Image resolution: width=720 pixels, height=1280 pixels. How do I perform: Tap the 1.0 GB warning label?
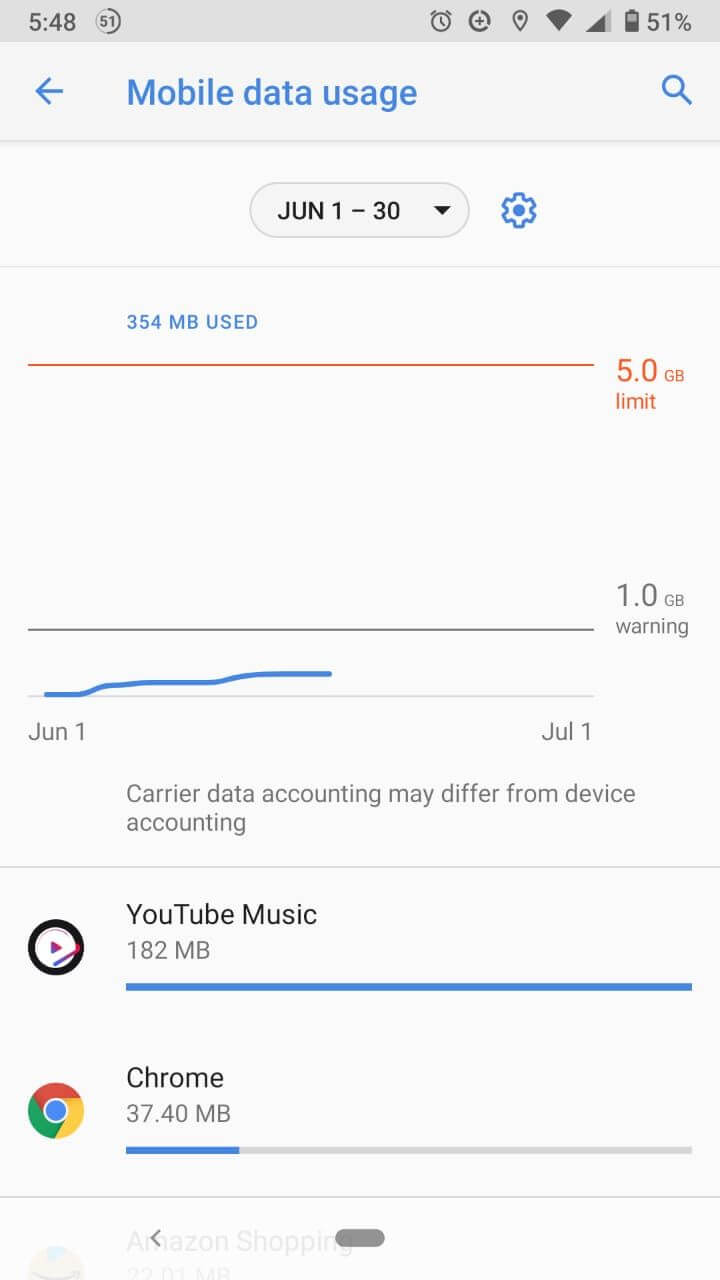pyautogui.click(x=651, y=610)
